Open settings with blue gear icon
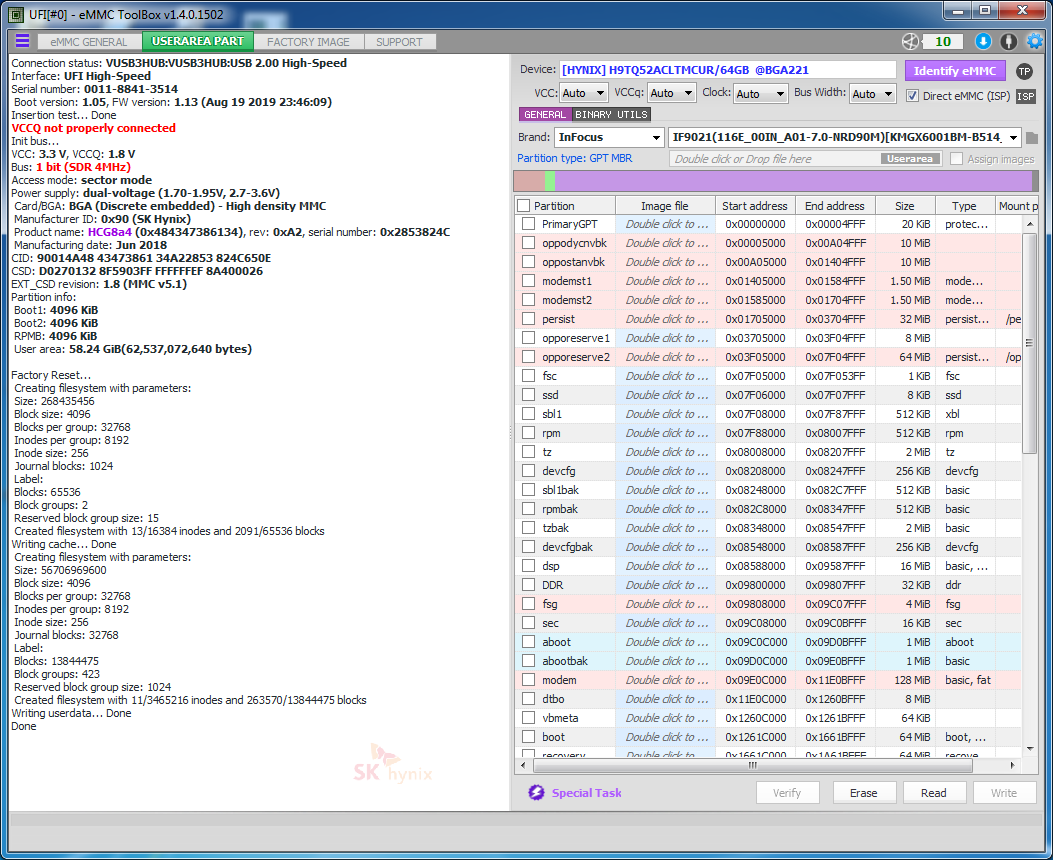The height and width of the screenshot is (860, 1053). coord(1034,42)
